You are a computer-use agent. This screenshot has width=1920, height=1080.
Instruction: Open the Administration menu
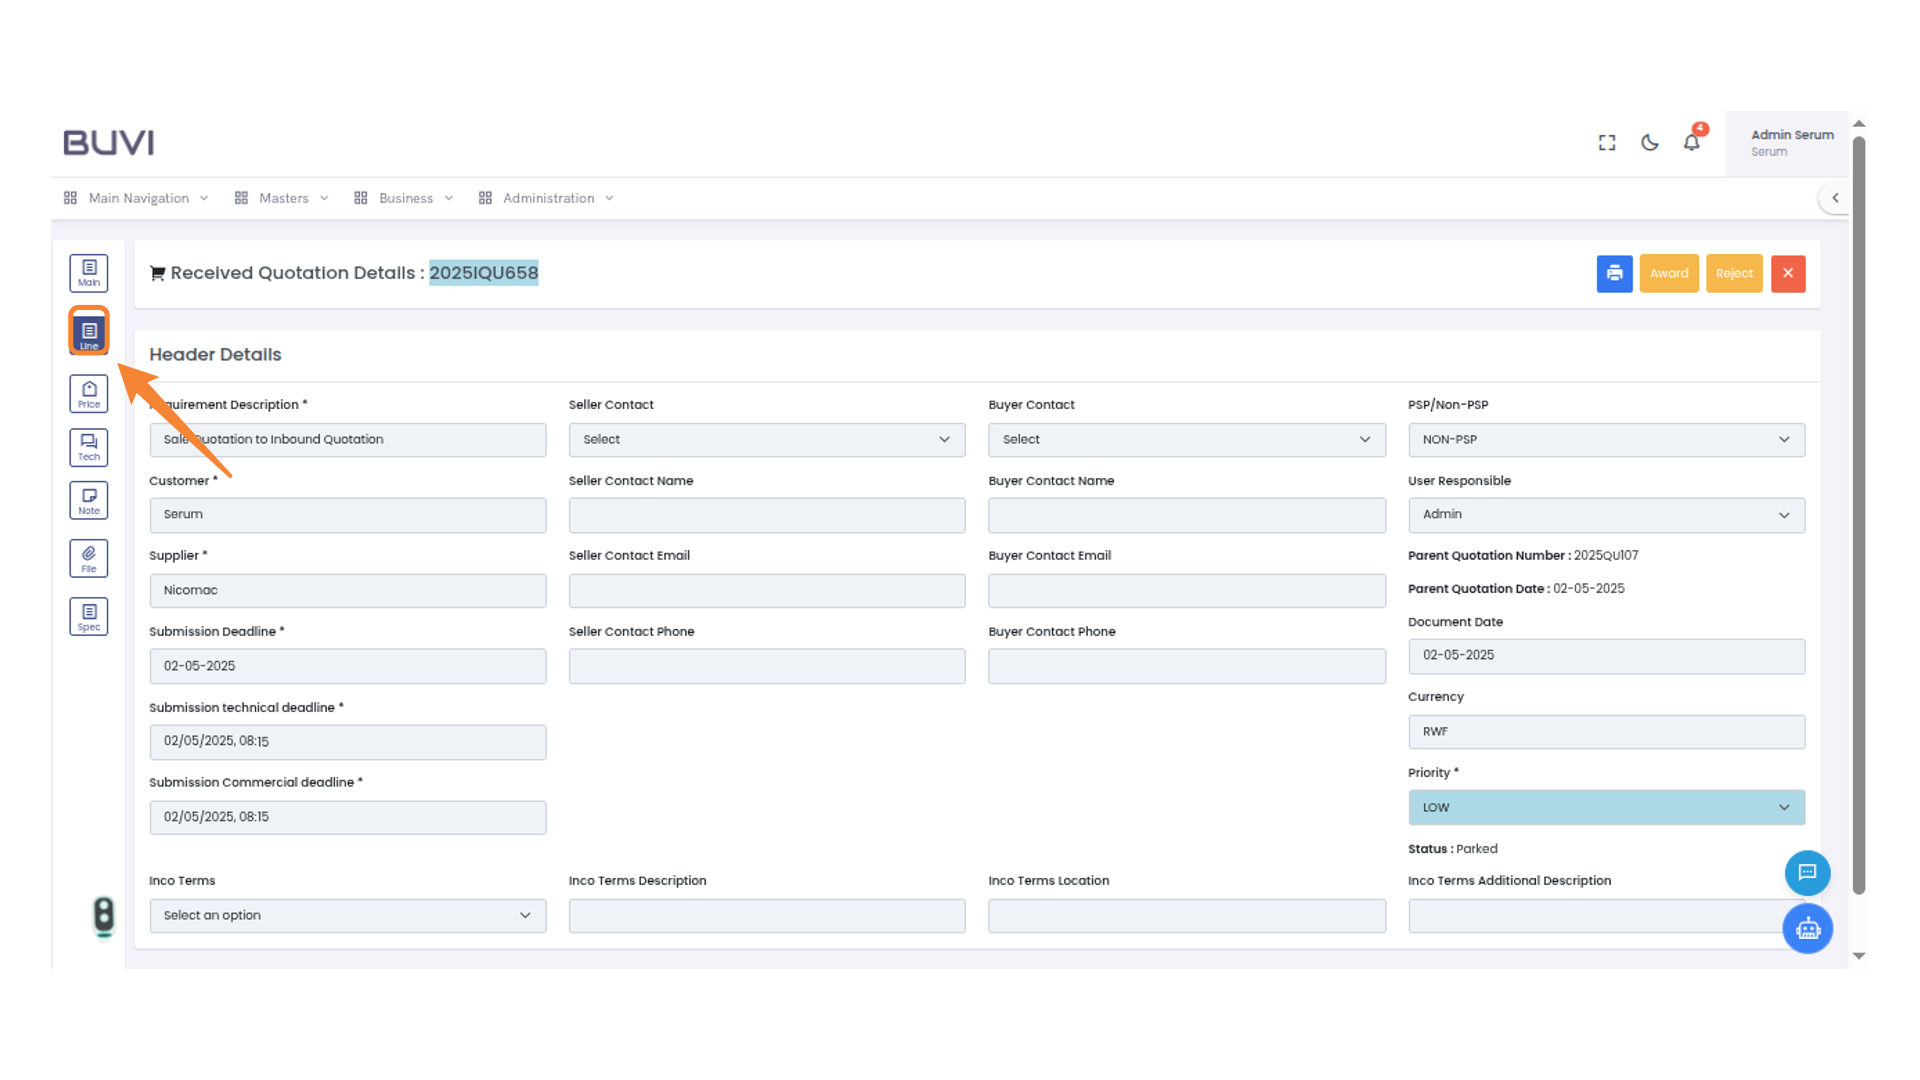click(x=547, y=198)
